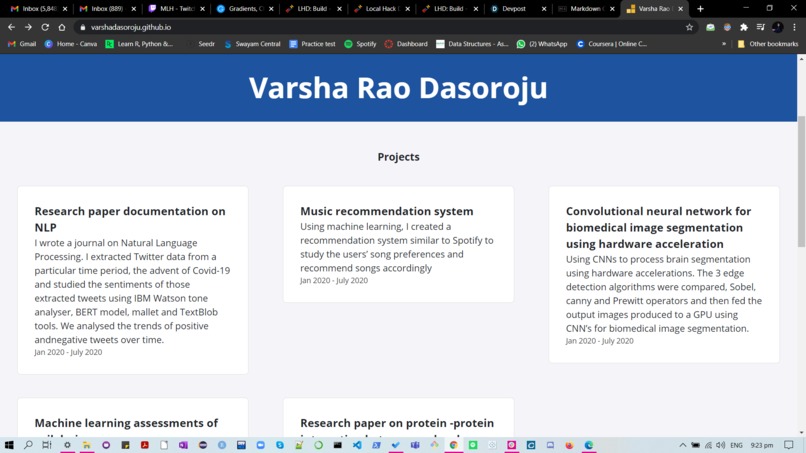806x453 pixels.
Task: Open the Learn R, Python bookmark
Action: [139, 44]
